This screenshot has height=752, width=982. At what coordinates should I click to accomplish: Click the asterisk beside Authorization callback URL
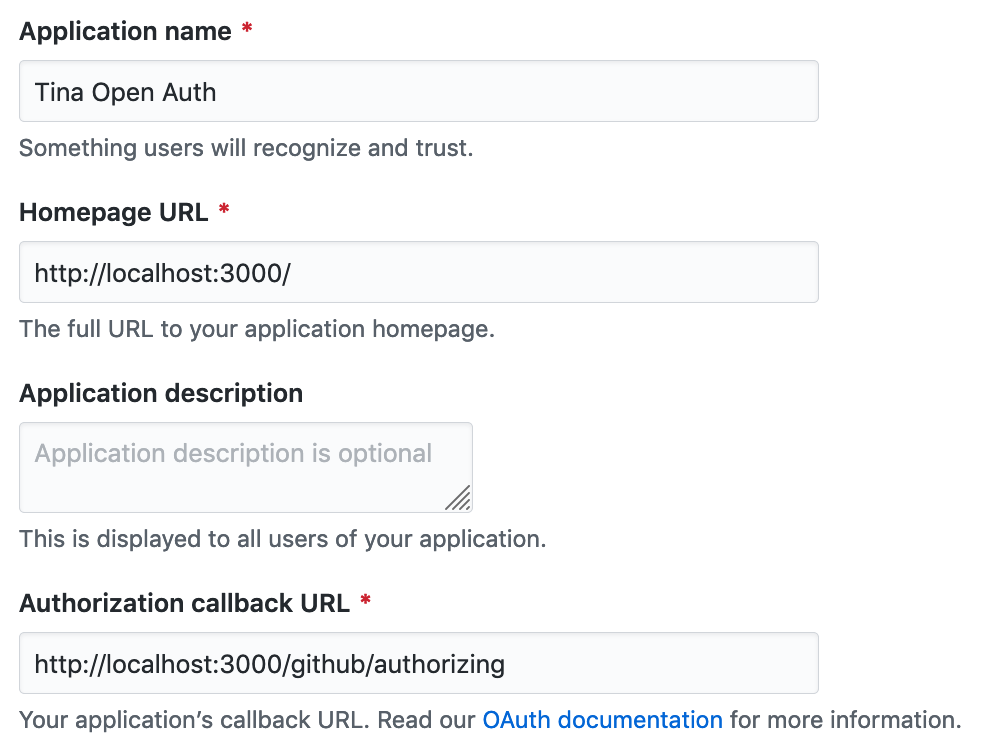[x=366, y=600]
